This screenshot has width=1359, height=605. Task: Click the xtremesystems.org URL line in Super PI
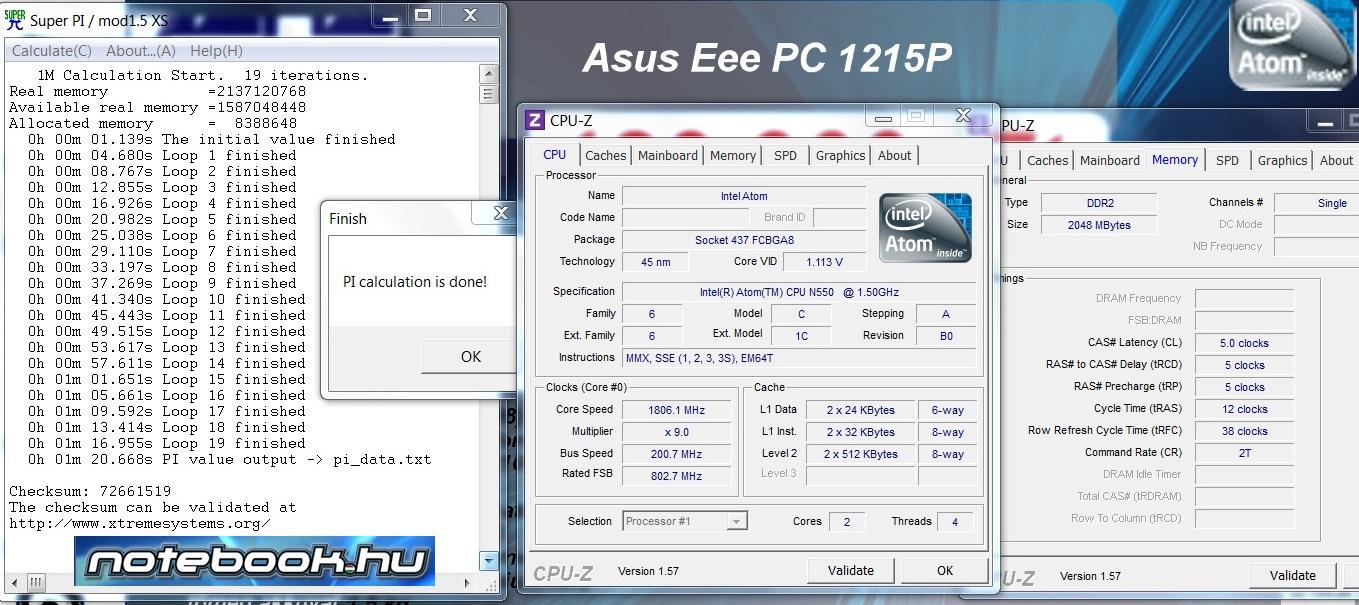(139, 523)
